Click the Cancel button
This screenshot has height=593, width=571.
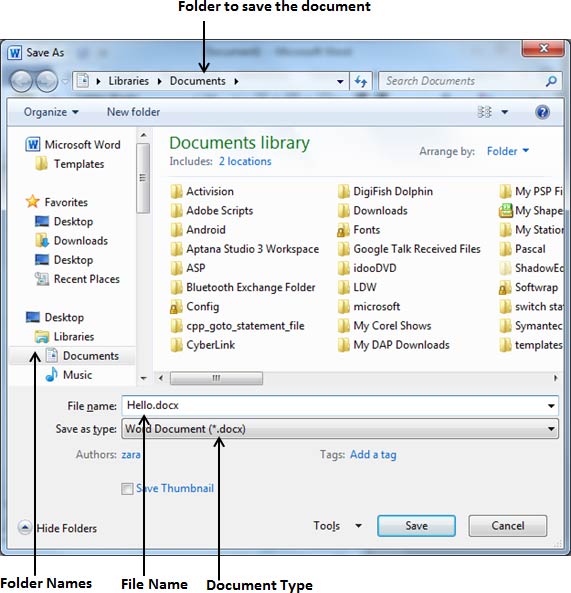(x=507, y=526)
